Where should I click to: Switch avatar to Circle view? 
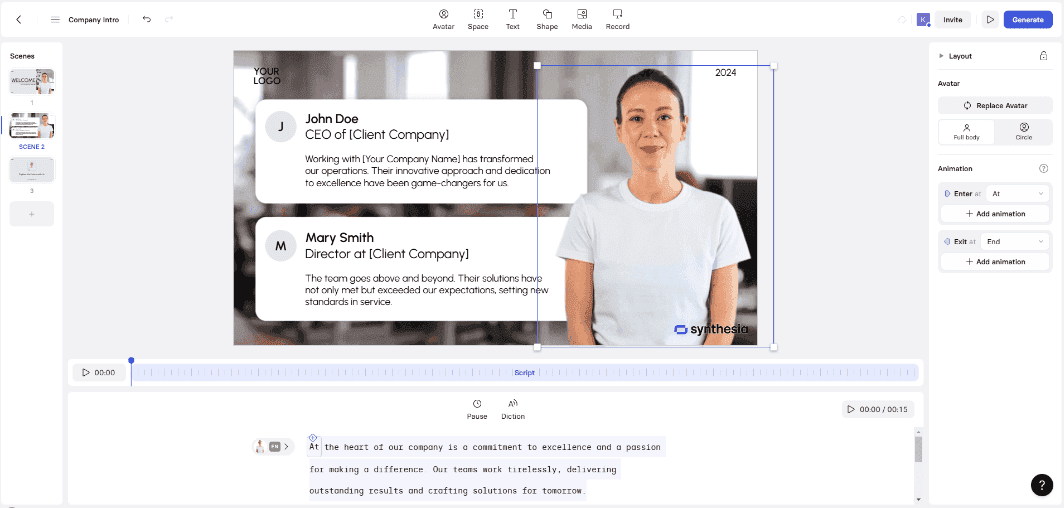[x=1024, y=131]
